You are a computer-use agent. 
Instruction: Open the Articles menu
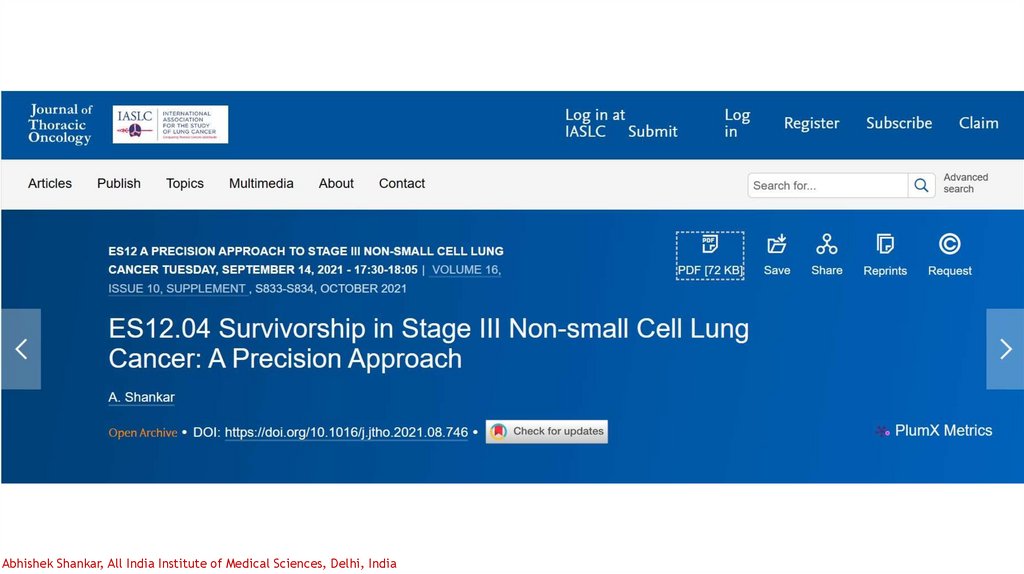[x=50, y=184]
